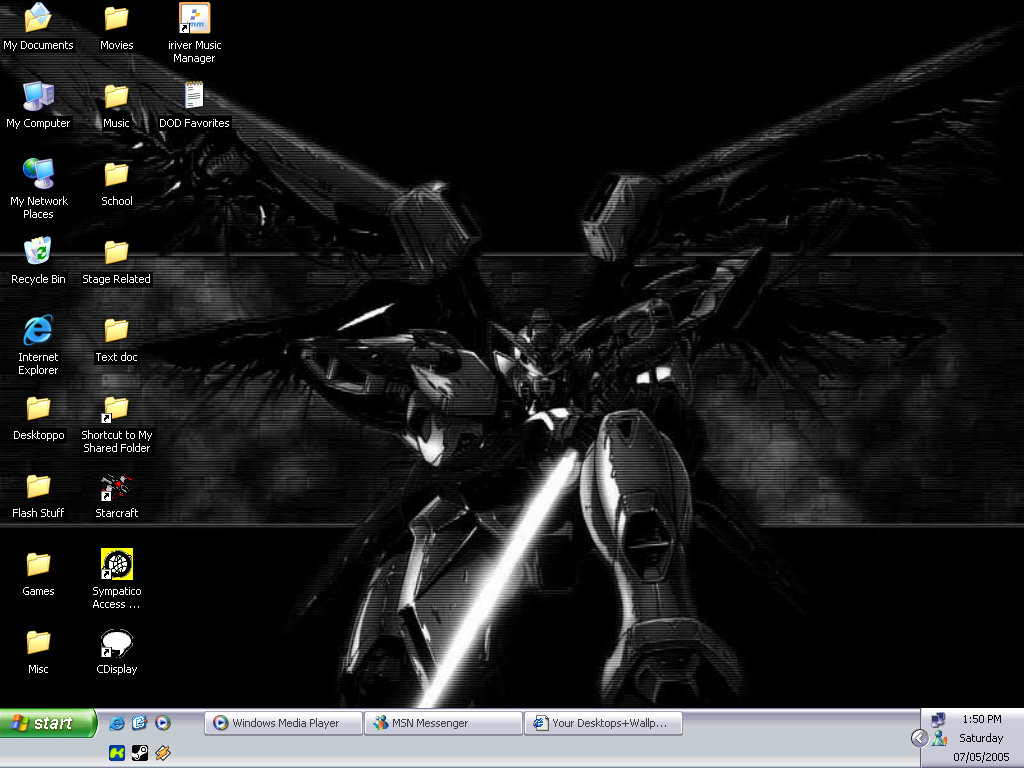The image size is (1024, 768).
Task: Click the Outlook Express Quick Launch icon
Action: point(140,723)
